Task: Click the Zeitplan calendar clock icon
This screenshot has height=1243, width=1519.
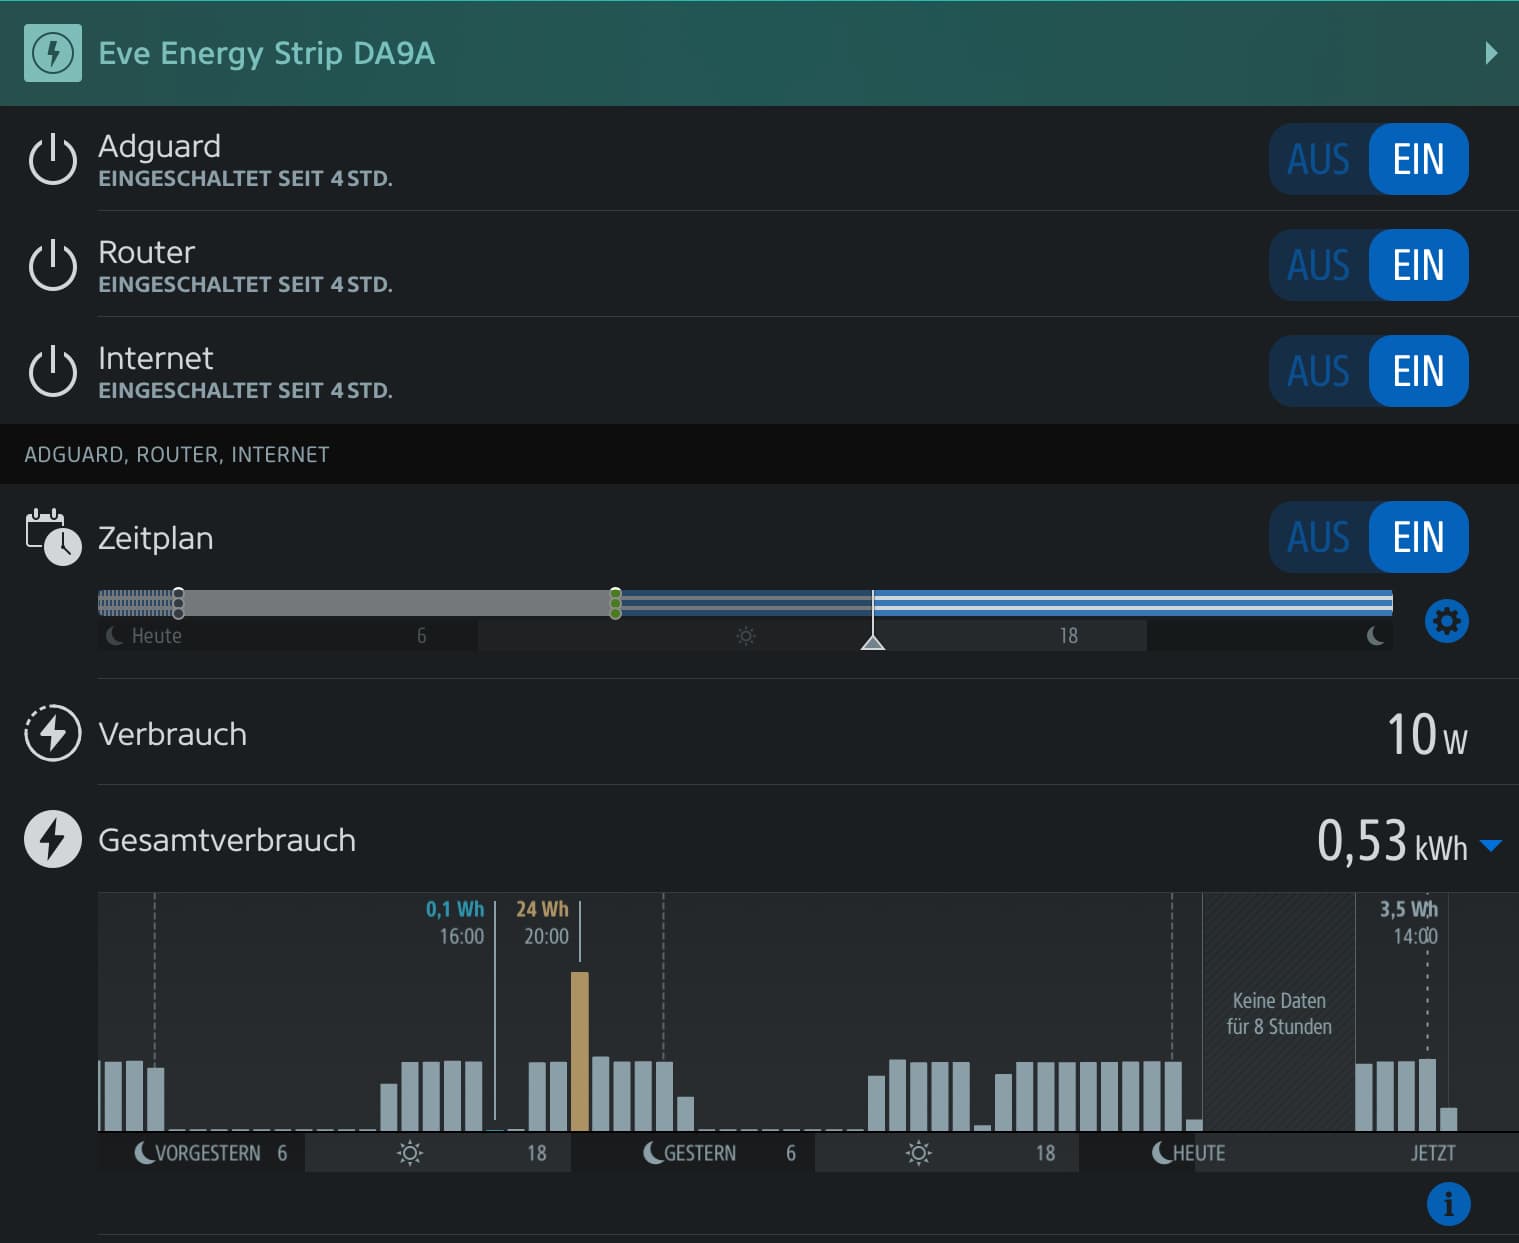Action: pyautogui.click(x=53, y=538)
